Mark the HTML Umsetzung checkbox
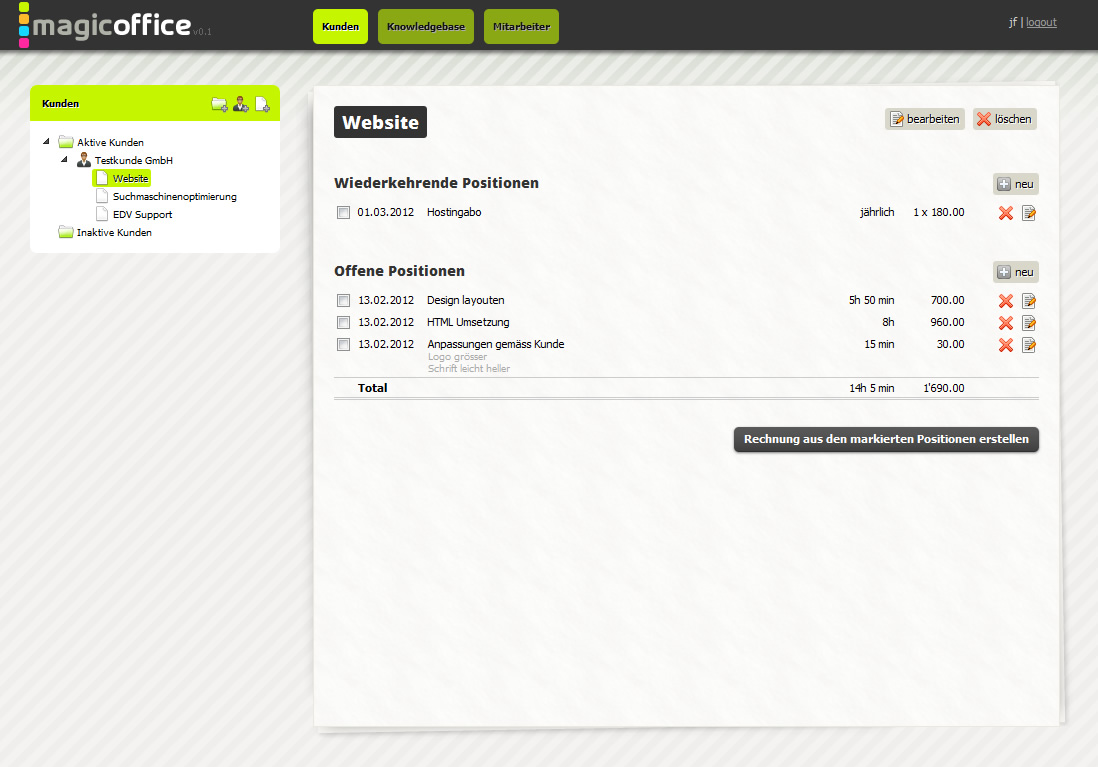 click(343, 323)
